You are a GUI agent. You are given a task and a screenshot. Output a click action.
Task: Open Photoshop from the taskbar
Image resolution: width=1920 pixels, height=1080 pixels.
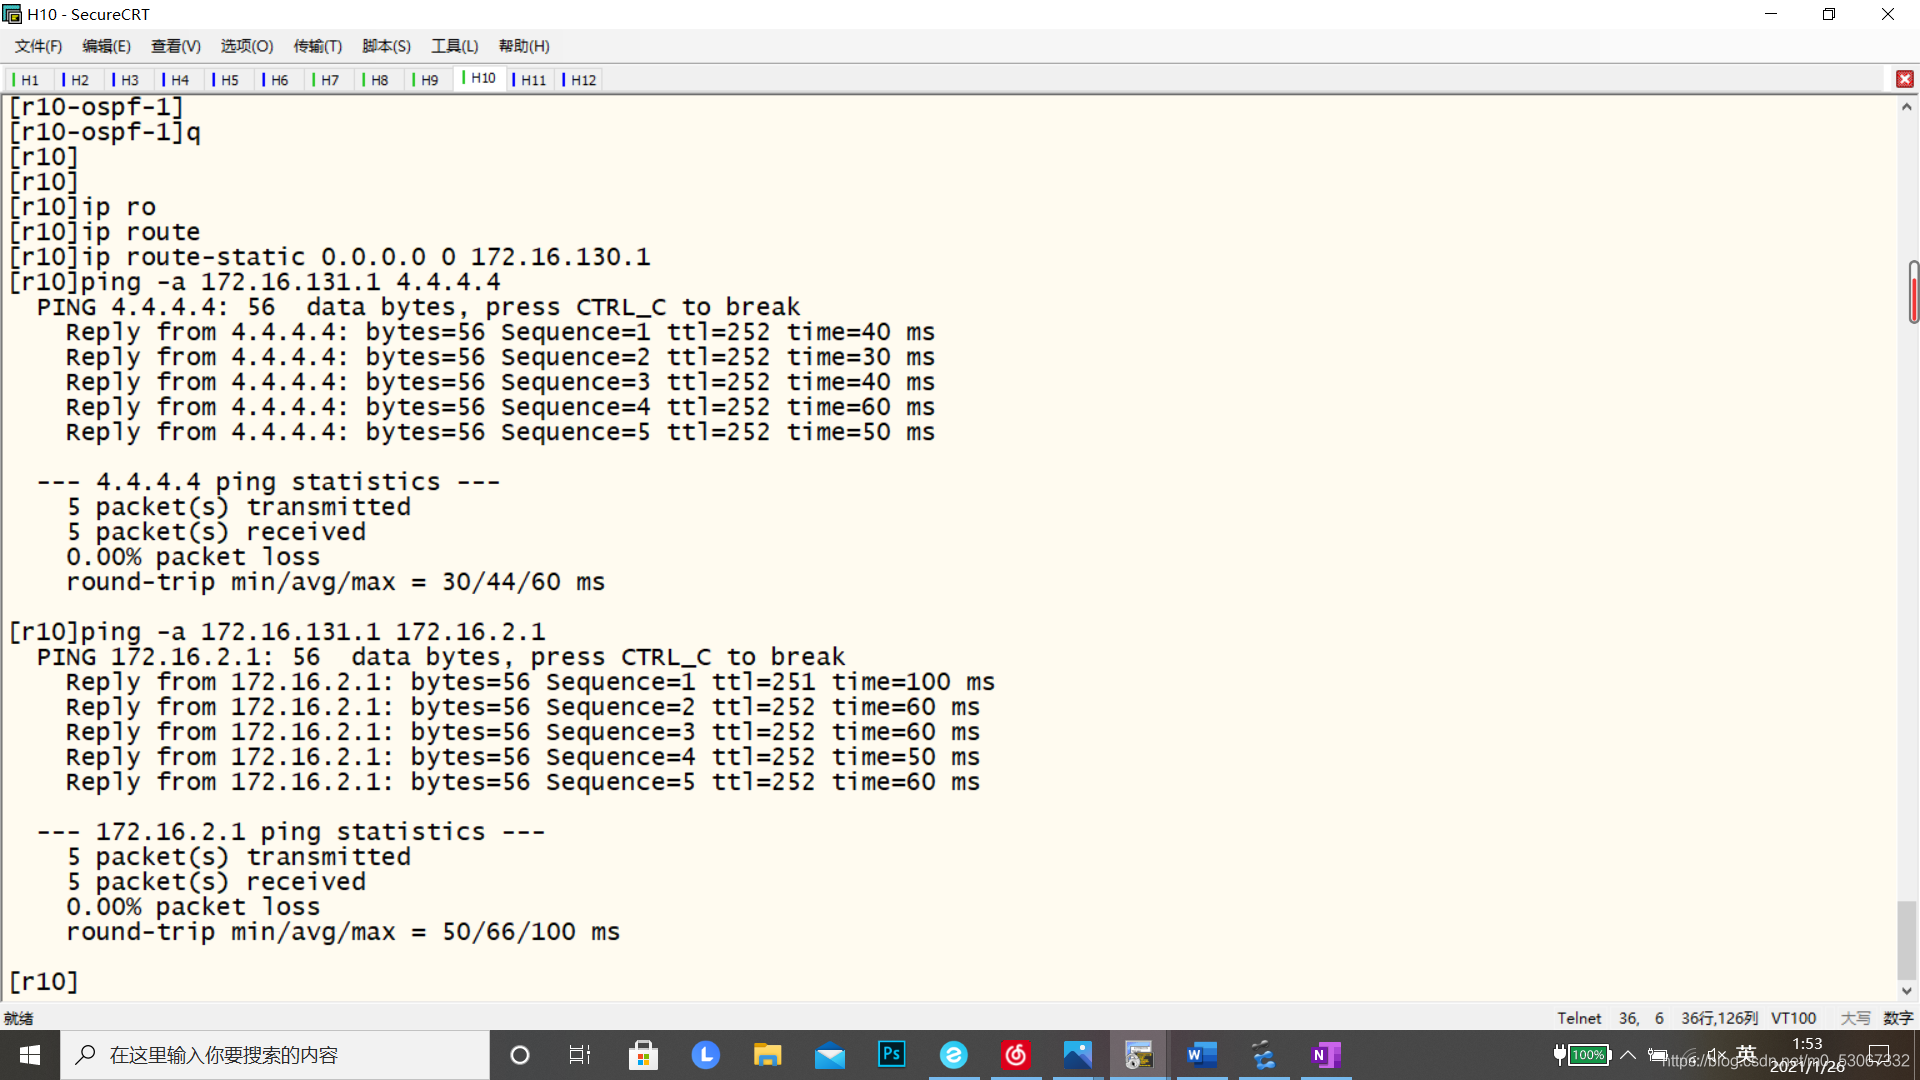point(891,1055)
